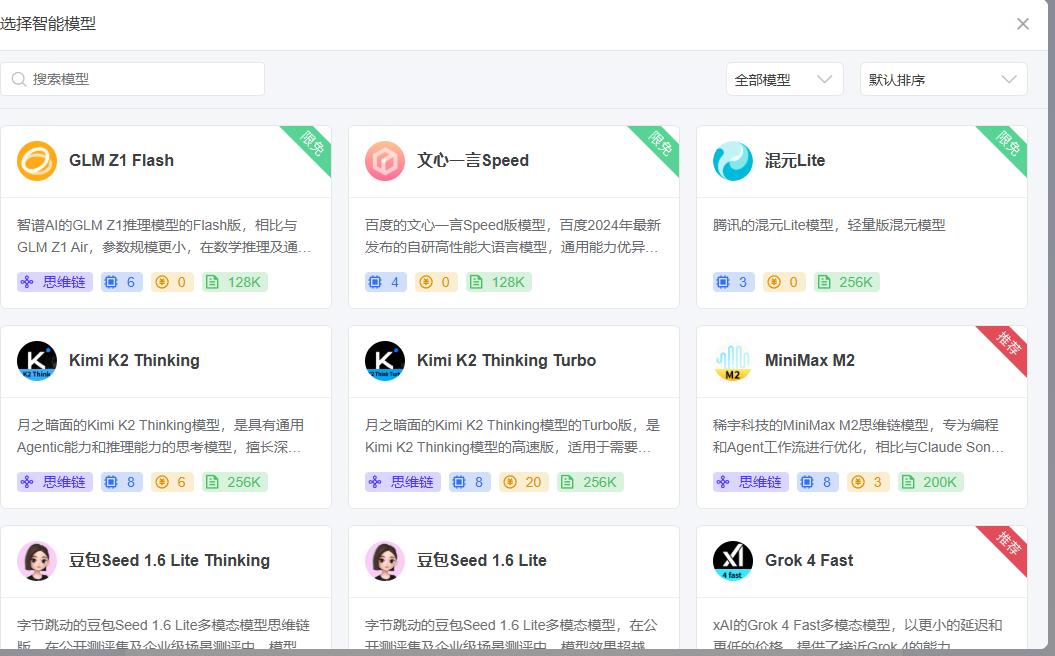Click the chip 8 tag on MiniMax M2
Viewport: 1055px width, 656px height.
[x=817, y=482]
